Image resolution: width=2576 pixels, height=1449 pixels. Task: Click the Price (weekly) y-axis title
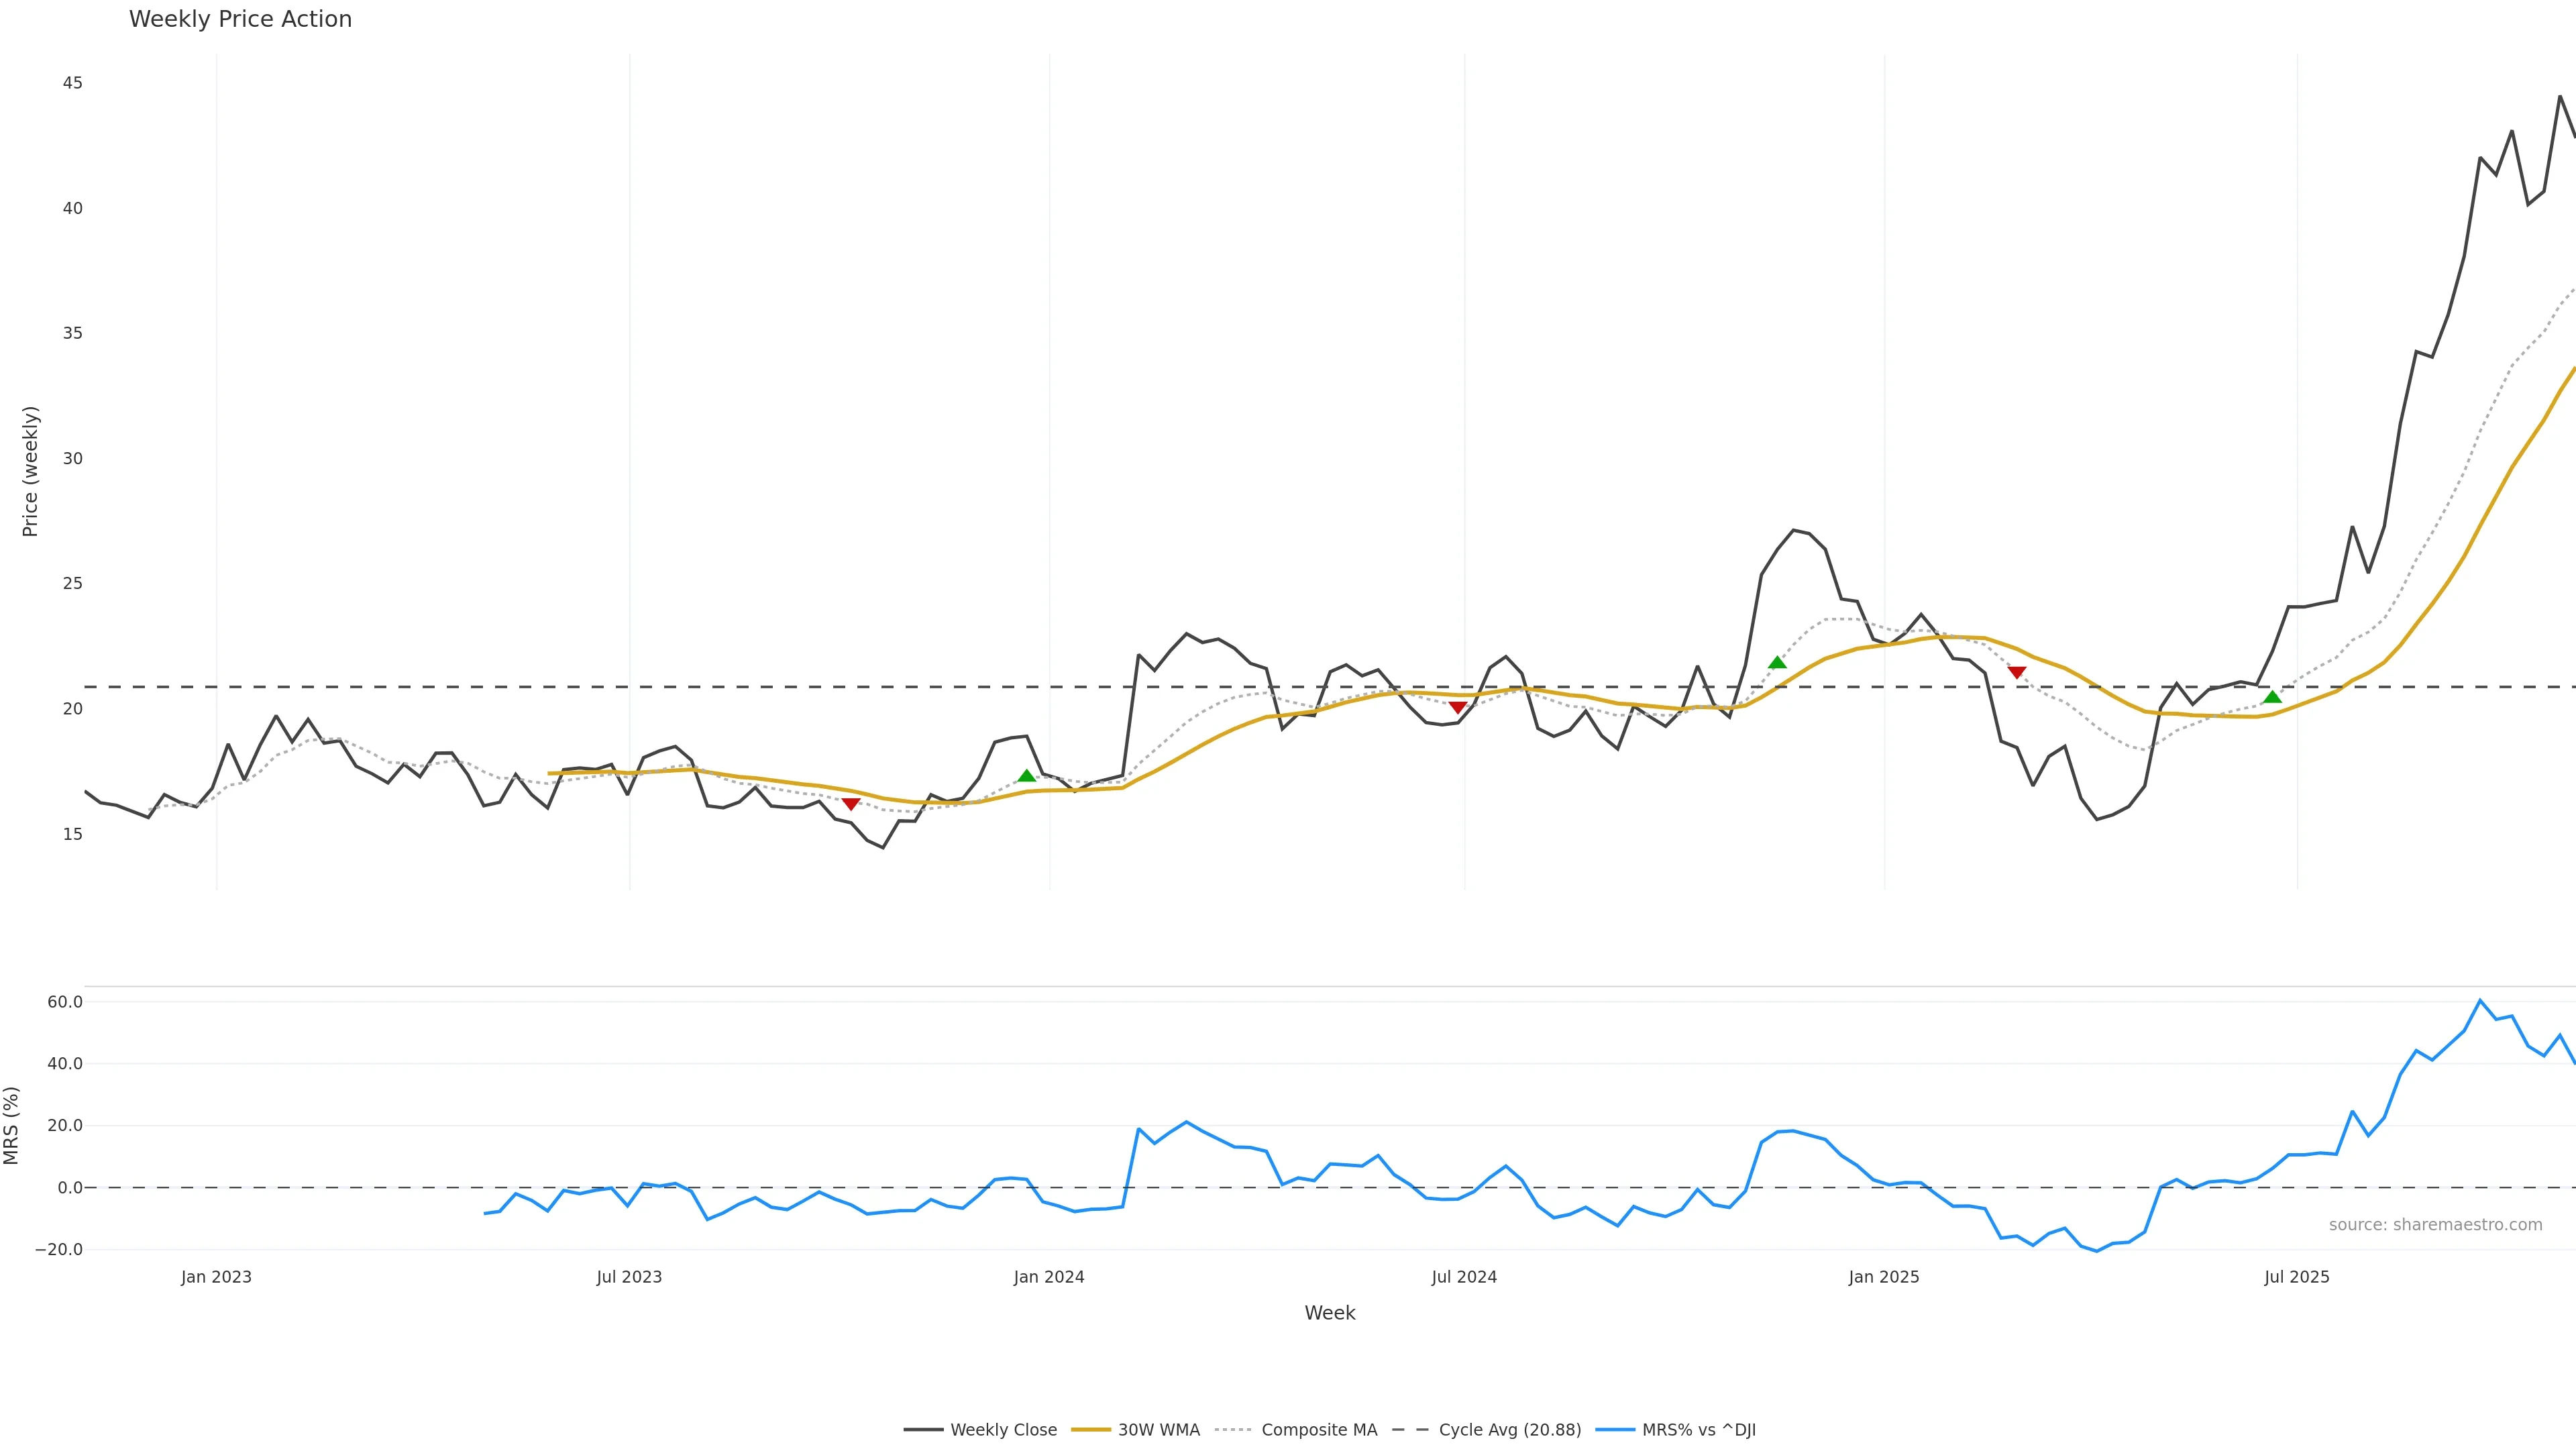click(x=30, y=471)
